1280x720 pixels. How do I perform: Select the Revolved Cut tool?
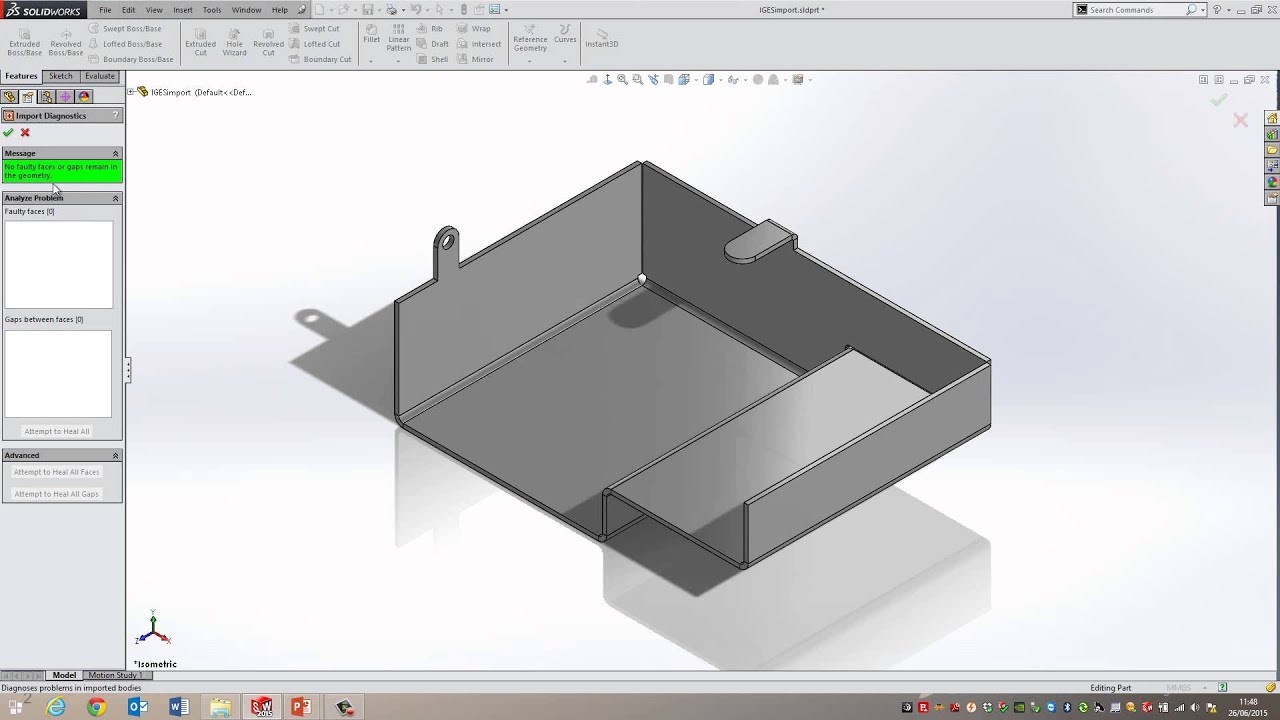tap(268, 42)
